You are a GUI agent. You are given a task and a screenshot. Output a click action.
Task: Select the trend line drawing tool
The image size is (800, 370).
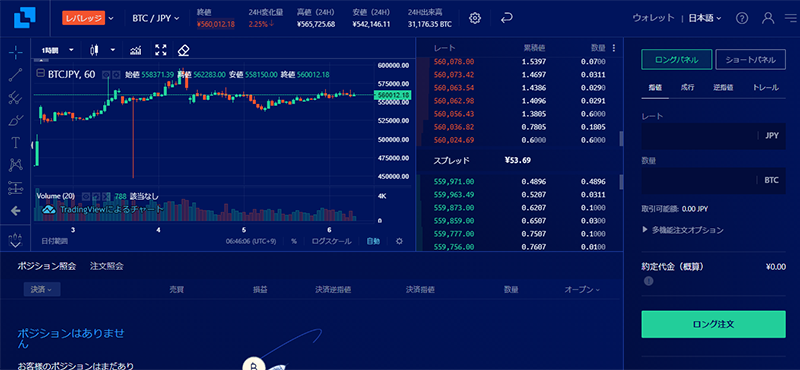tap(15, 75)
